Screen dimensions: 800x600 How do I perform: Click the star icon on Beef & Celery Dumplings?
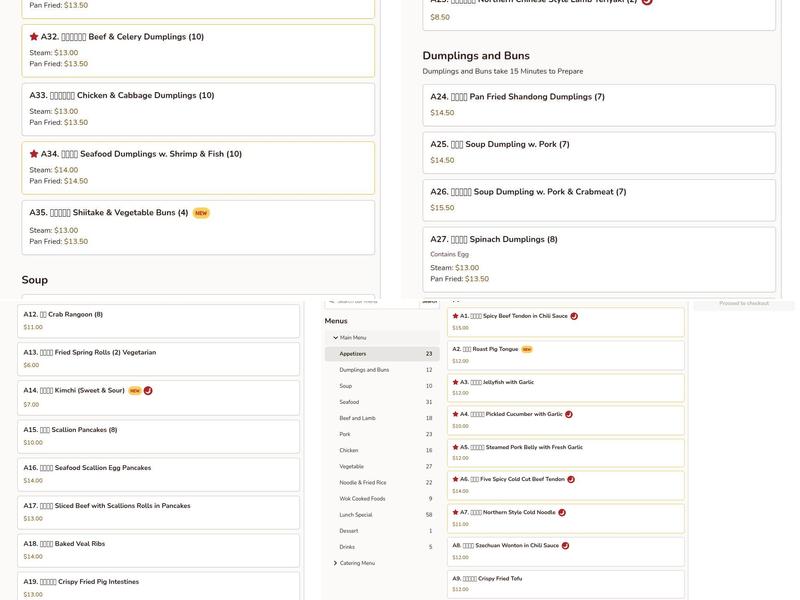click(x=34, y=37)
